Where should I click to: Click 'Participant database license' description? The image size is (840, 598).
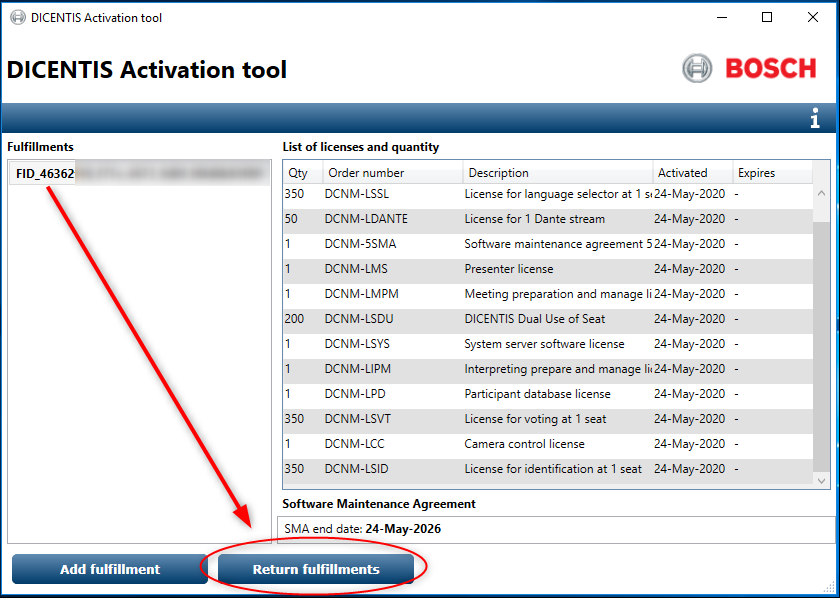(537, 394)
